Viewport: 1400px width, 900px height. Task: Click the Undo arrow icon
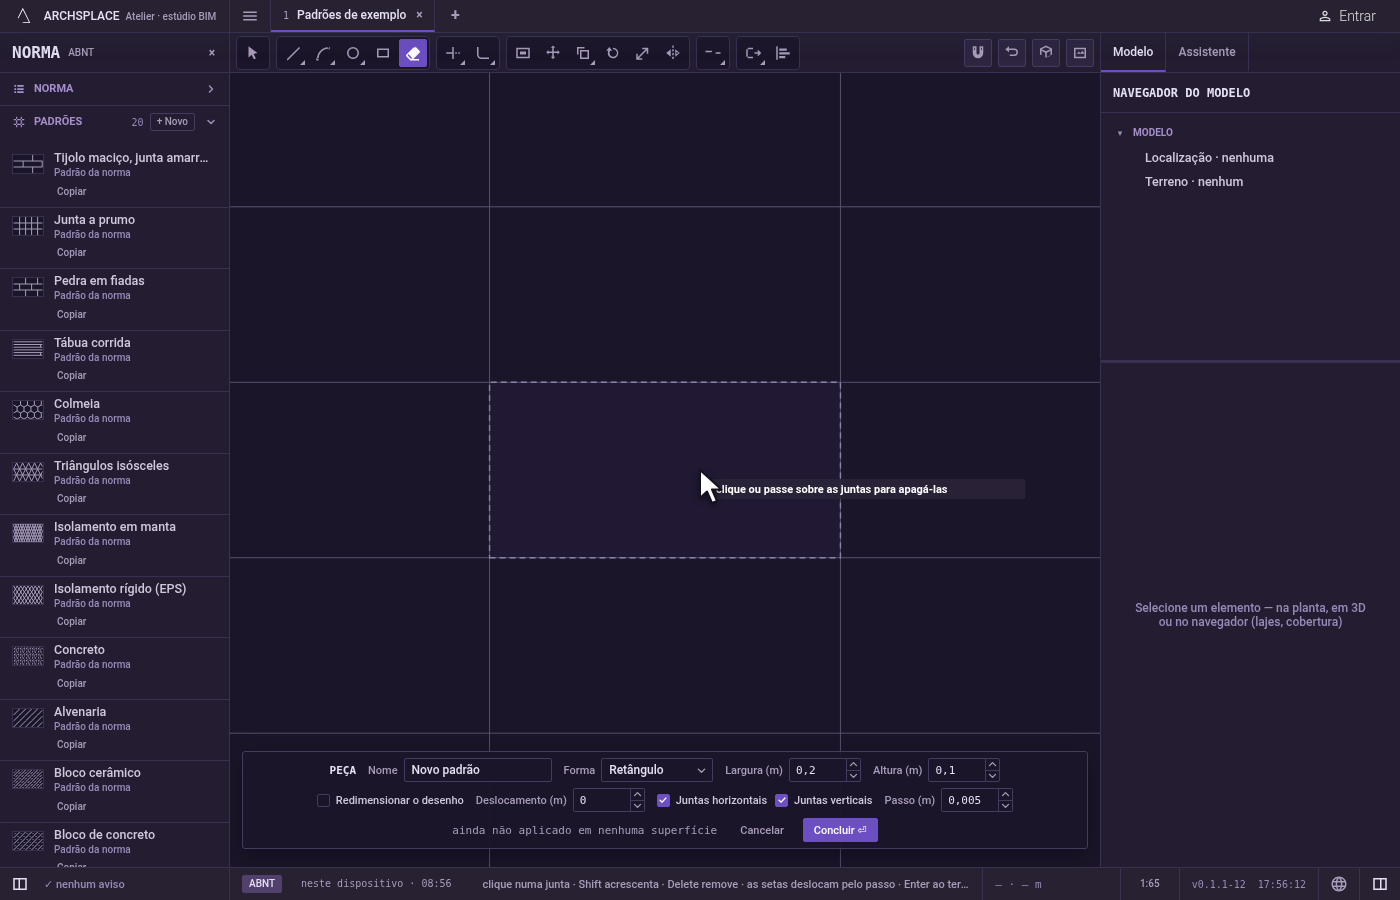[1012, 53]
